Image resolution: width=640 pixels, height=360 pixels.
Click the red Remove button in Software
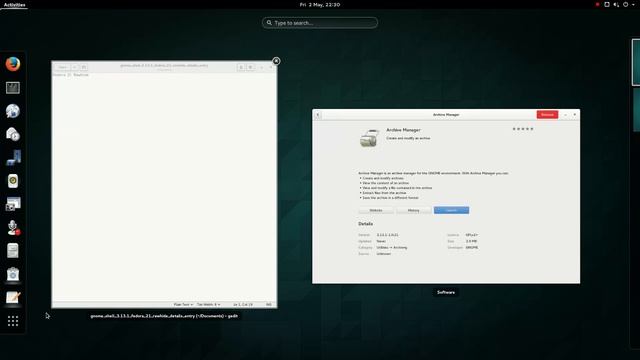click(x=547, y=115)
